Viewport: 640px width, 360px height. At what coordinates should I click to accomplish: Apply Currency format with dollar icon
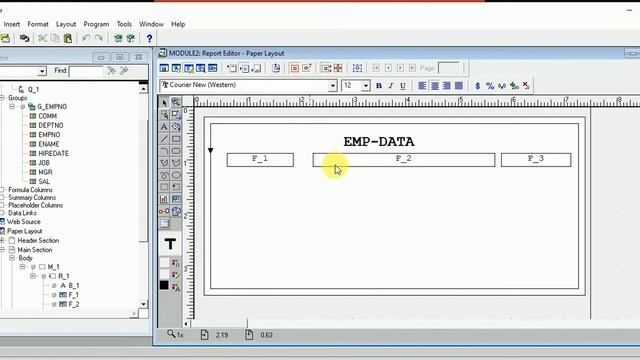tap(478, 86)
